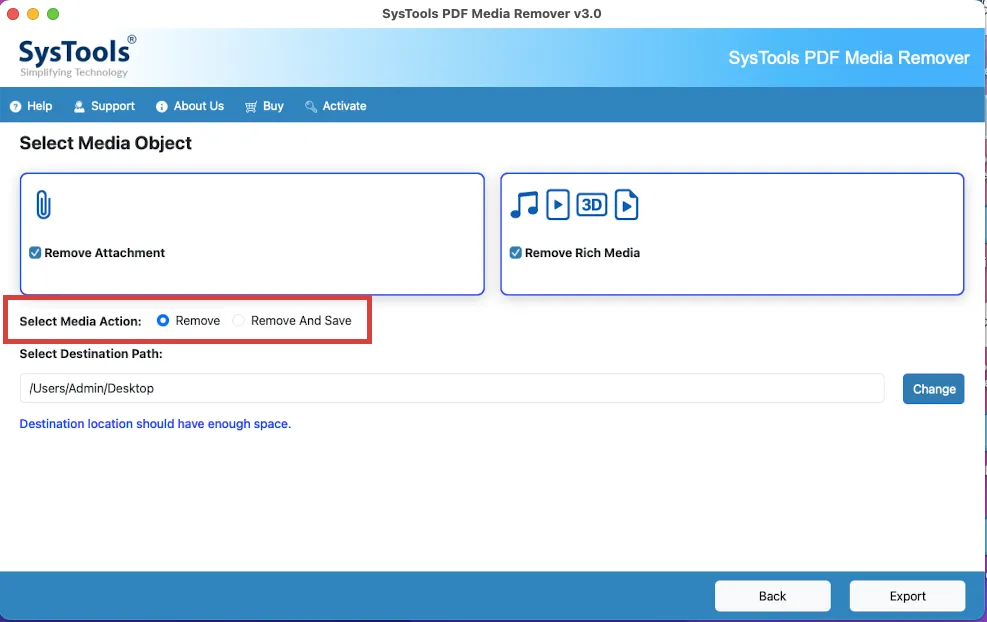Open the About Us menu item
Image resolution: width=987 pixels, height=622 pixels.
pos(190,106)
